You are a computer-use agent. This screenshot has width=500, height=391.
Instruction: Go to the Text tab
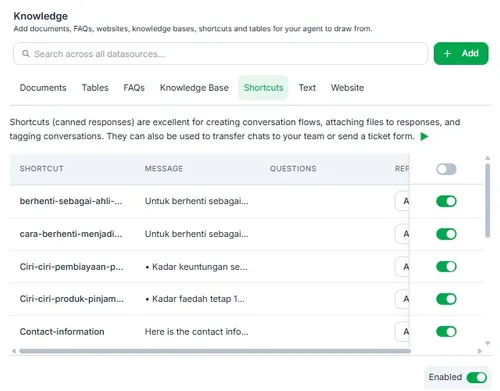307,88
